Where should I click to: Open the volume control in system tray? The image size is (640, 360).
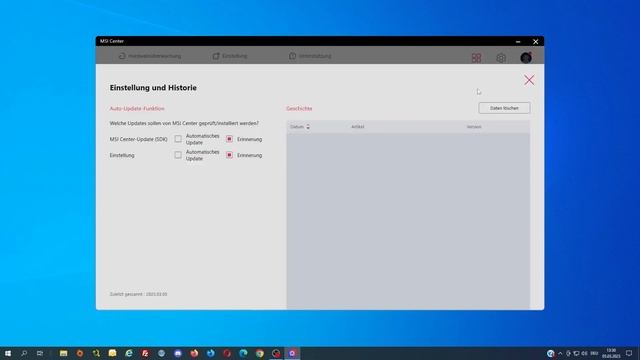click(x=584, y=353)
